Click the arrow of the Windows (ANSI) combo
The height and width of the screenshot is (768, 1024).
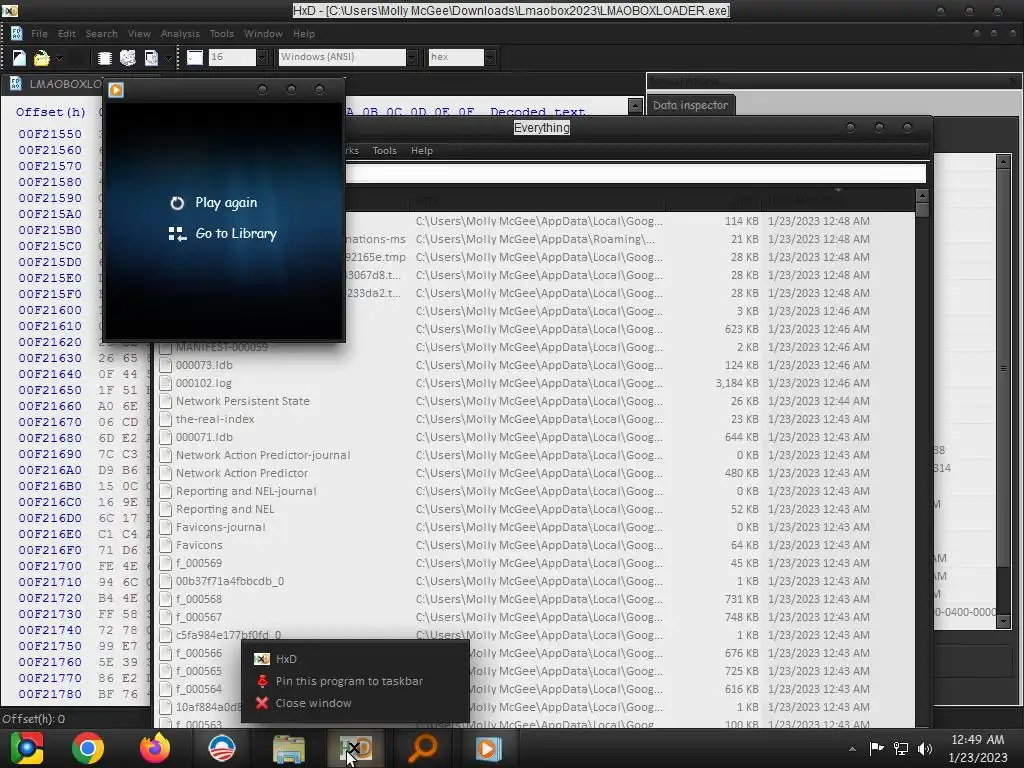click(411, 57)
